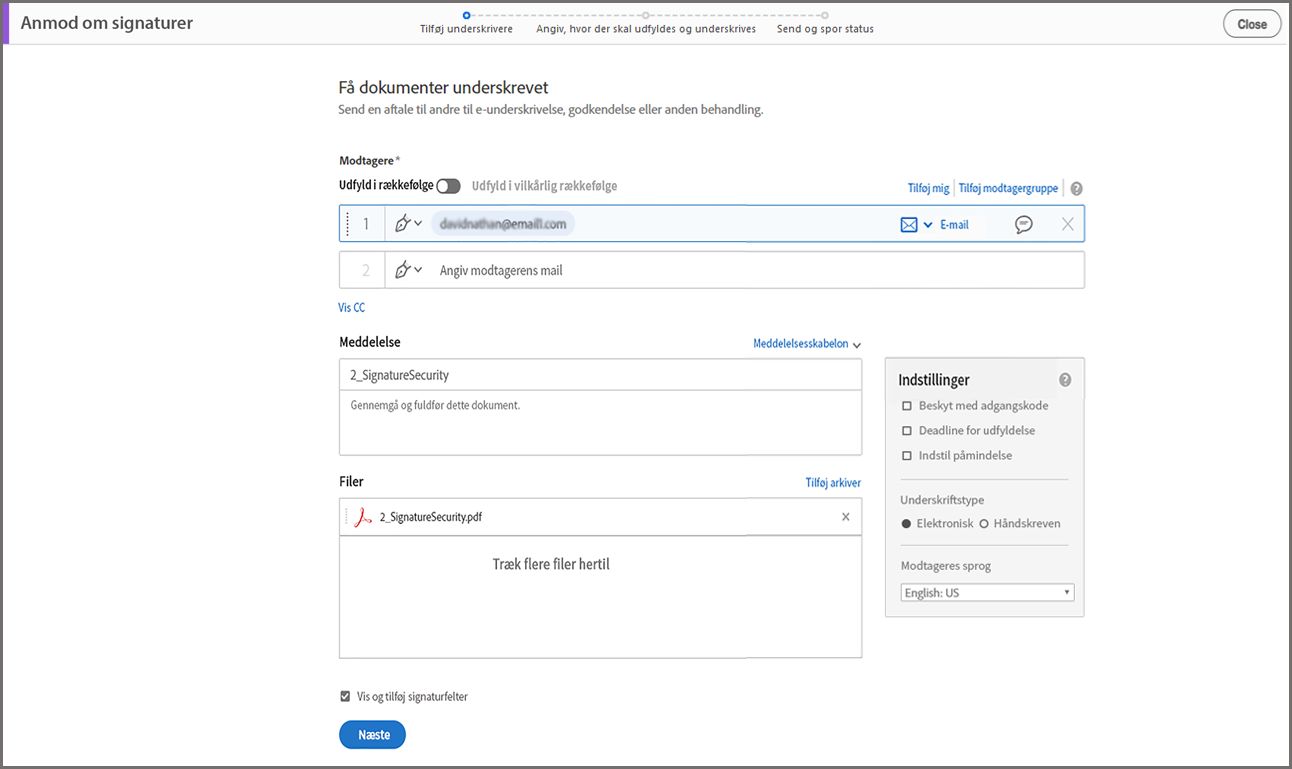Image resolution: width=1292 pixels, height=769 pixels.
Task: Click the help icon next to Tilføj modtagergruppe
Action: coord(1076,188)
